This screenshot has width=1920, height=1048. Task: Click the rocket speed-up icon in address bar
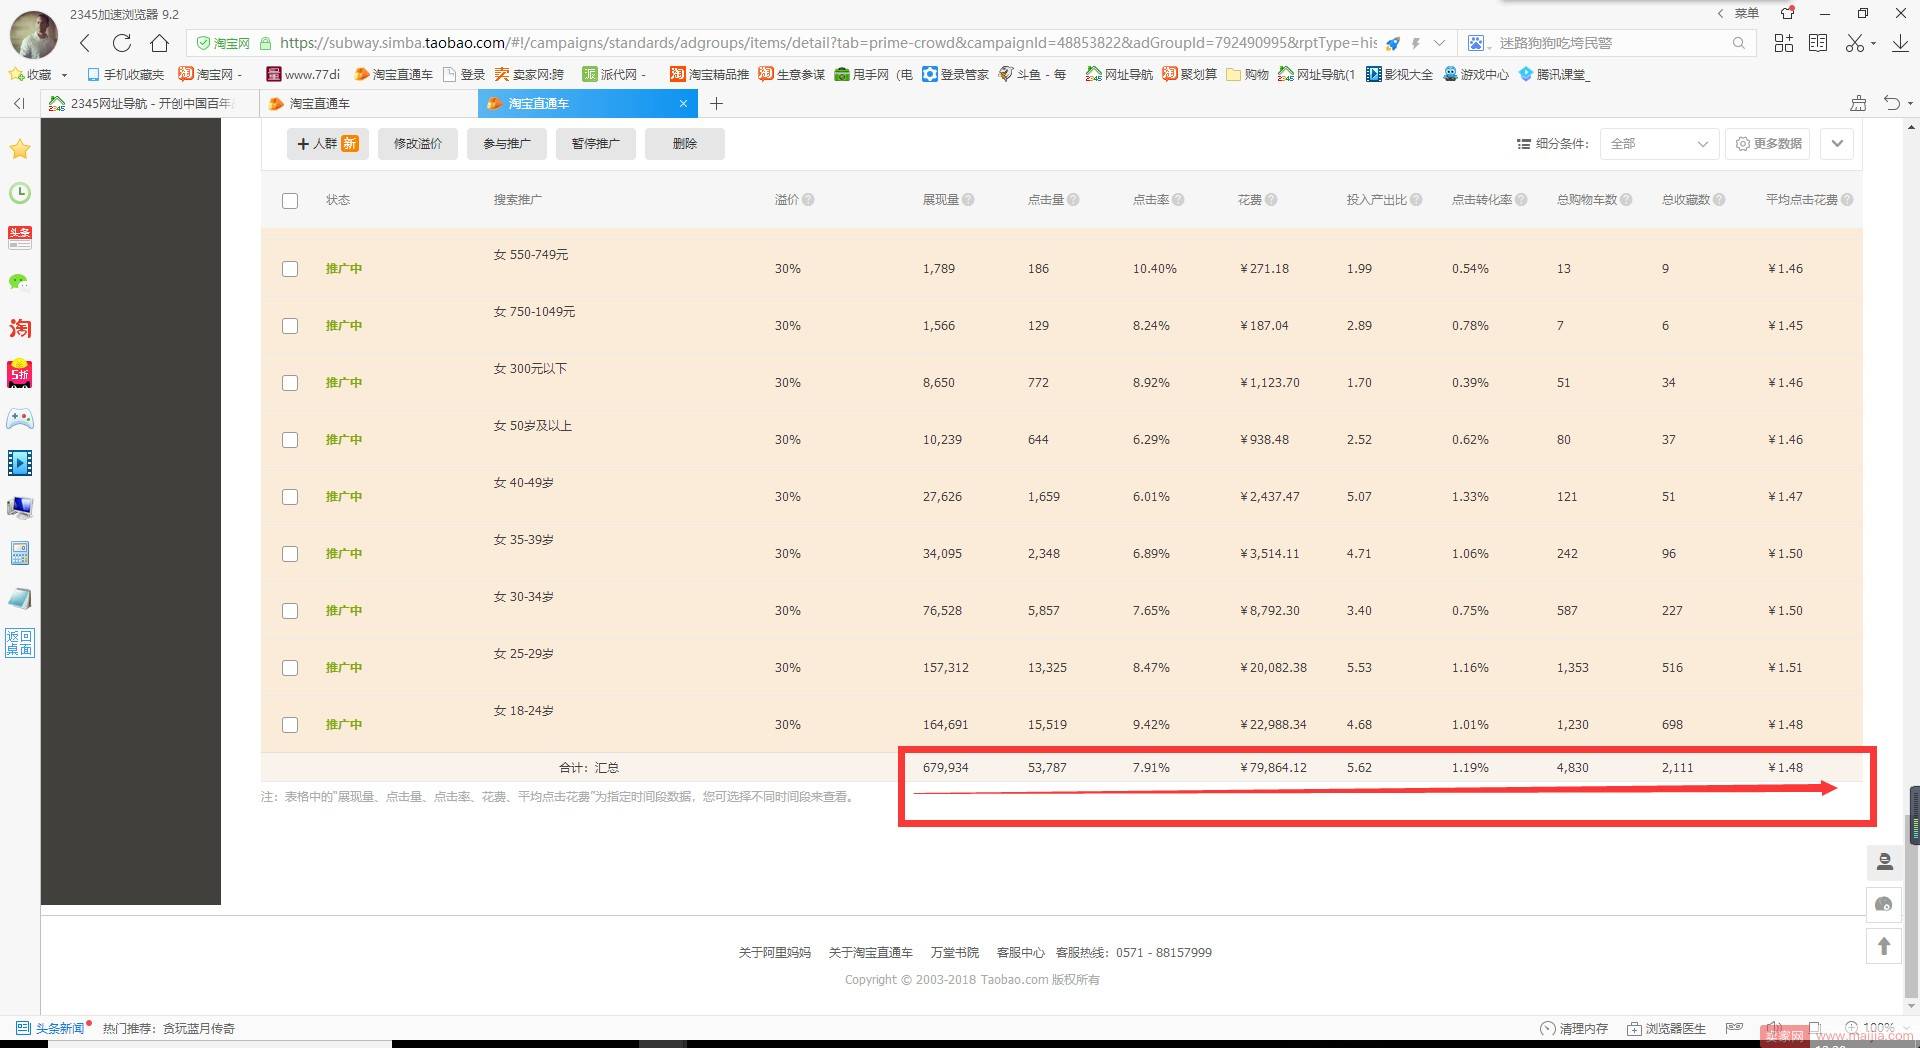click(x=1392, y=43)
